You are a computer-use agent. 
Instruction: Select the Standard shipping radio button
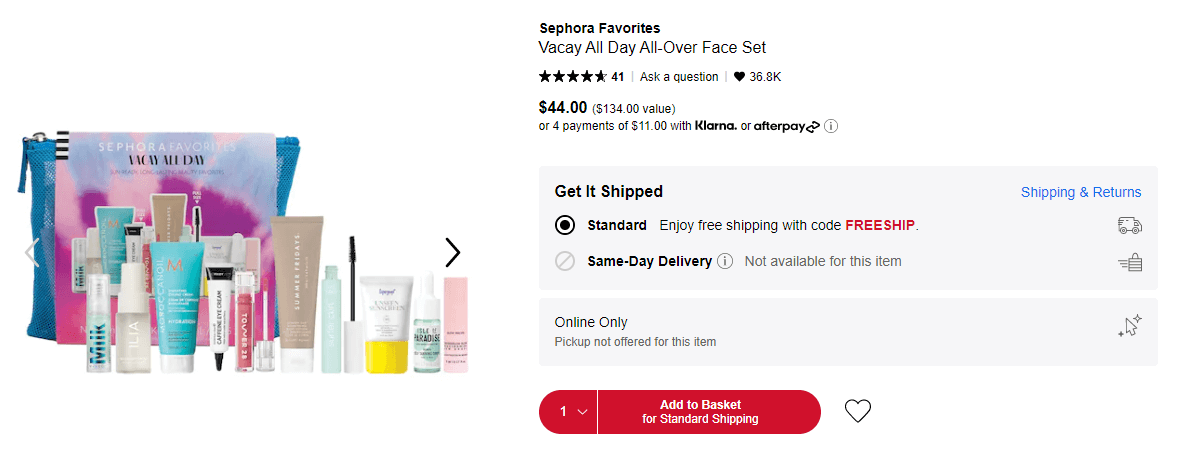pos(565,225)
